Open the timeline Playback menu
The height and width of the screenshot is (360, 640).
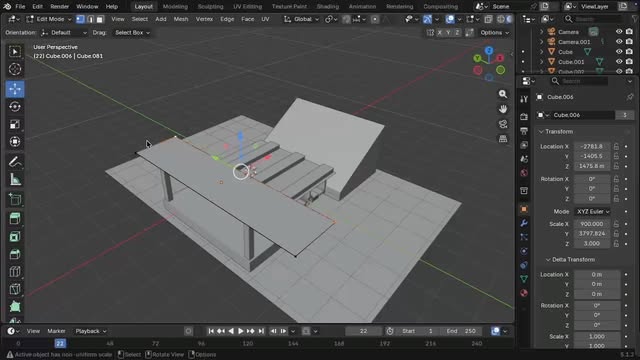(x=91, y=331)
